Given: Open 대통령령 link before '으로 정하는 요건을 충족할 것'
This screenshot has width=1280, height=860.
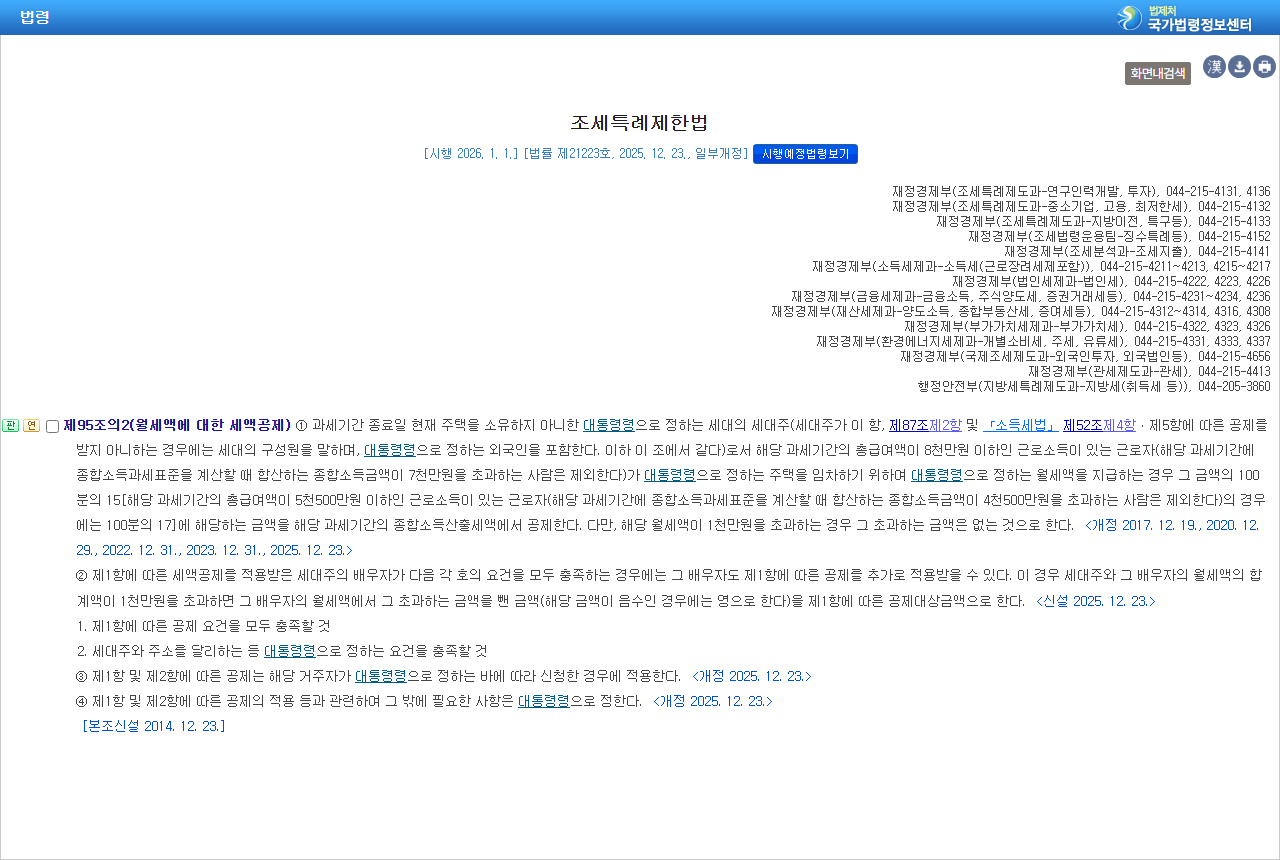Looking at the screenshot, I should click(290, 651).
